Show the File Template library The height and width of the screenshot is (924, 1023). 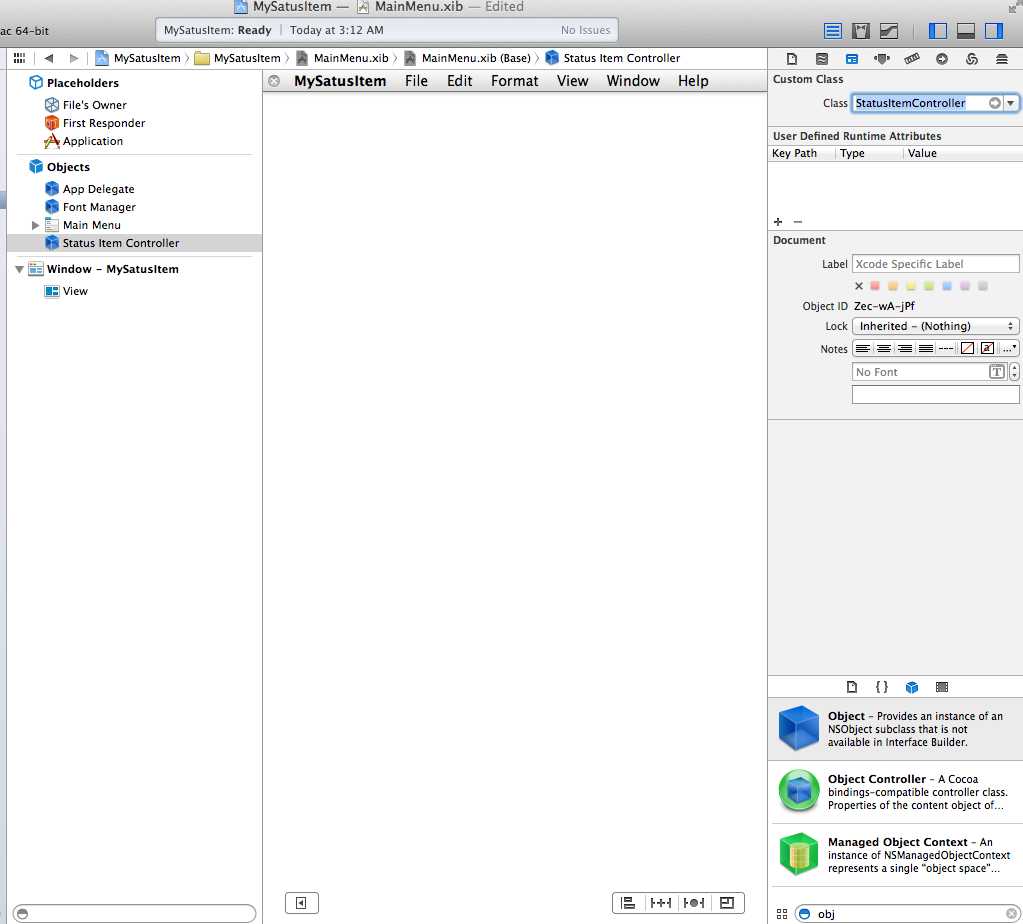pos(851,686)
